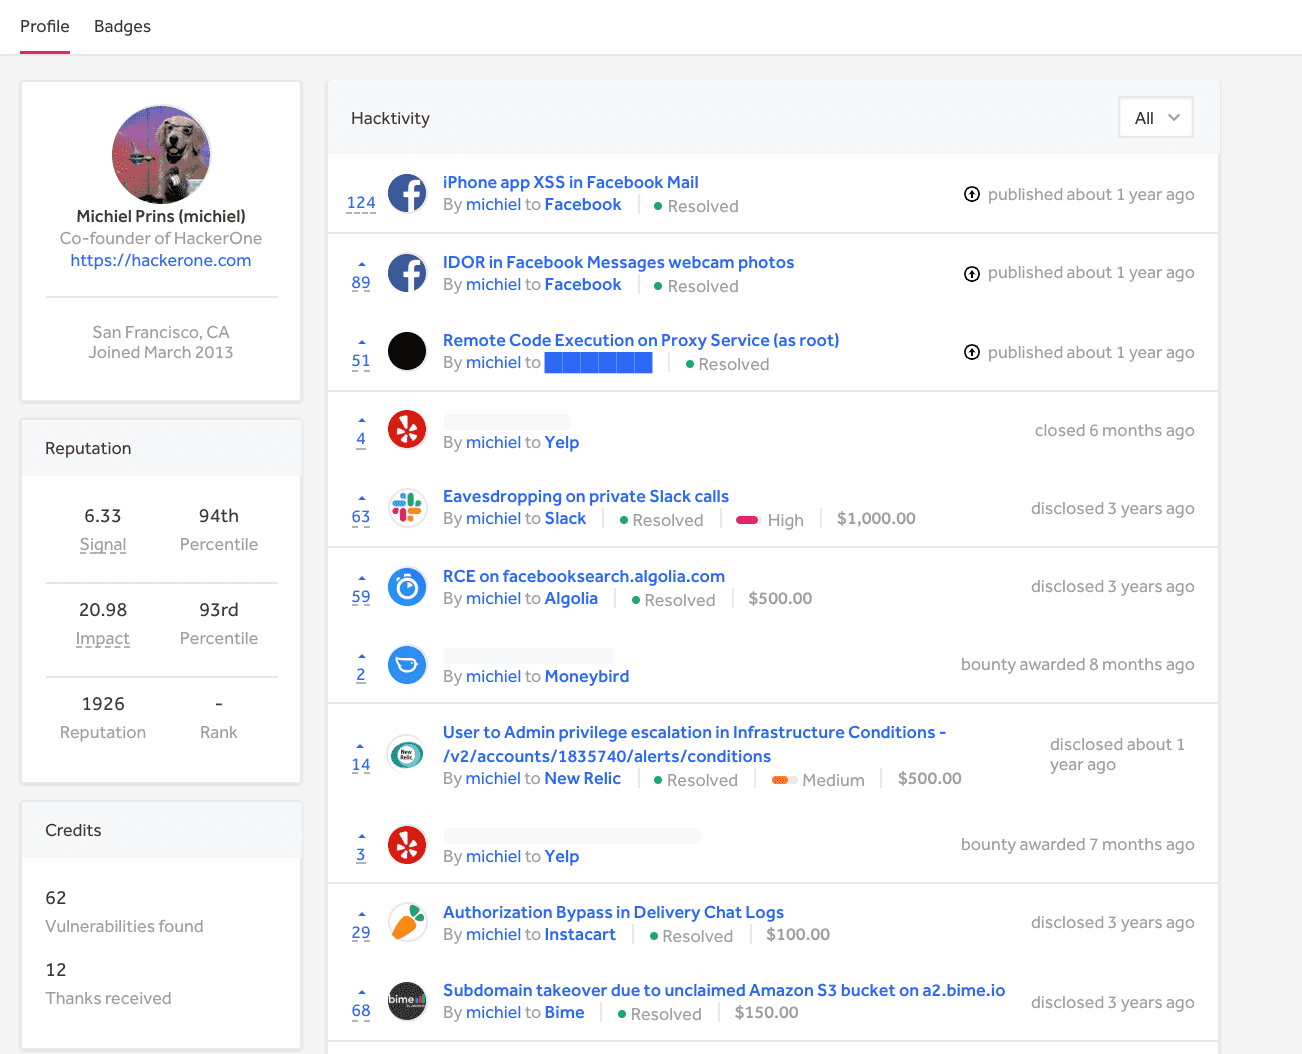Upvote the IDOR in Facebook Messages report
The image size is (1302, 1054).
coord(361,264)
